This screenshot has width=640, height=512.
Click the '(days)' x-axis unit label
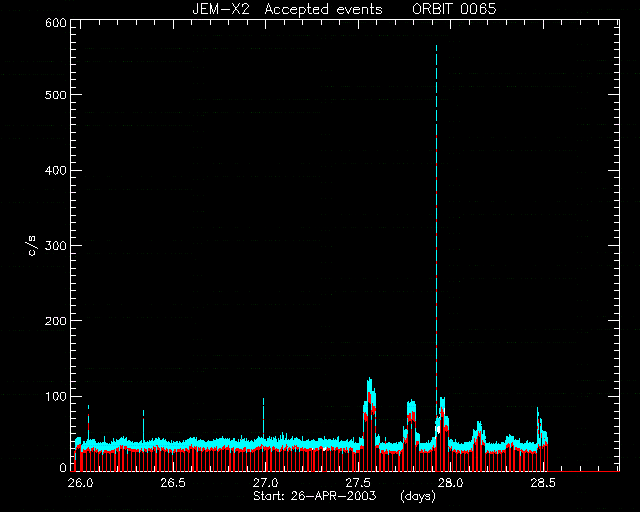418,496
